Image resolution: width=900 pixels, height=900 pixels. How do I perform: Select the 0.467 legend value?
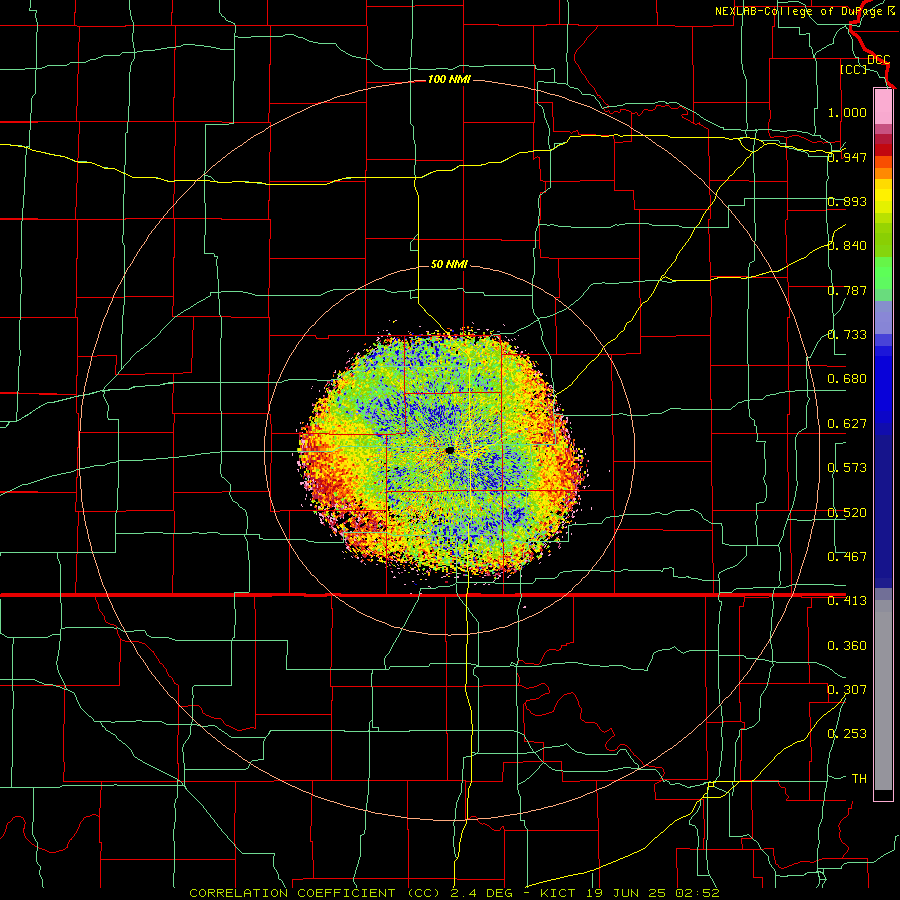pos(847,557)
